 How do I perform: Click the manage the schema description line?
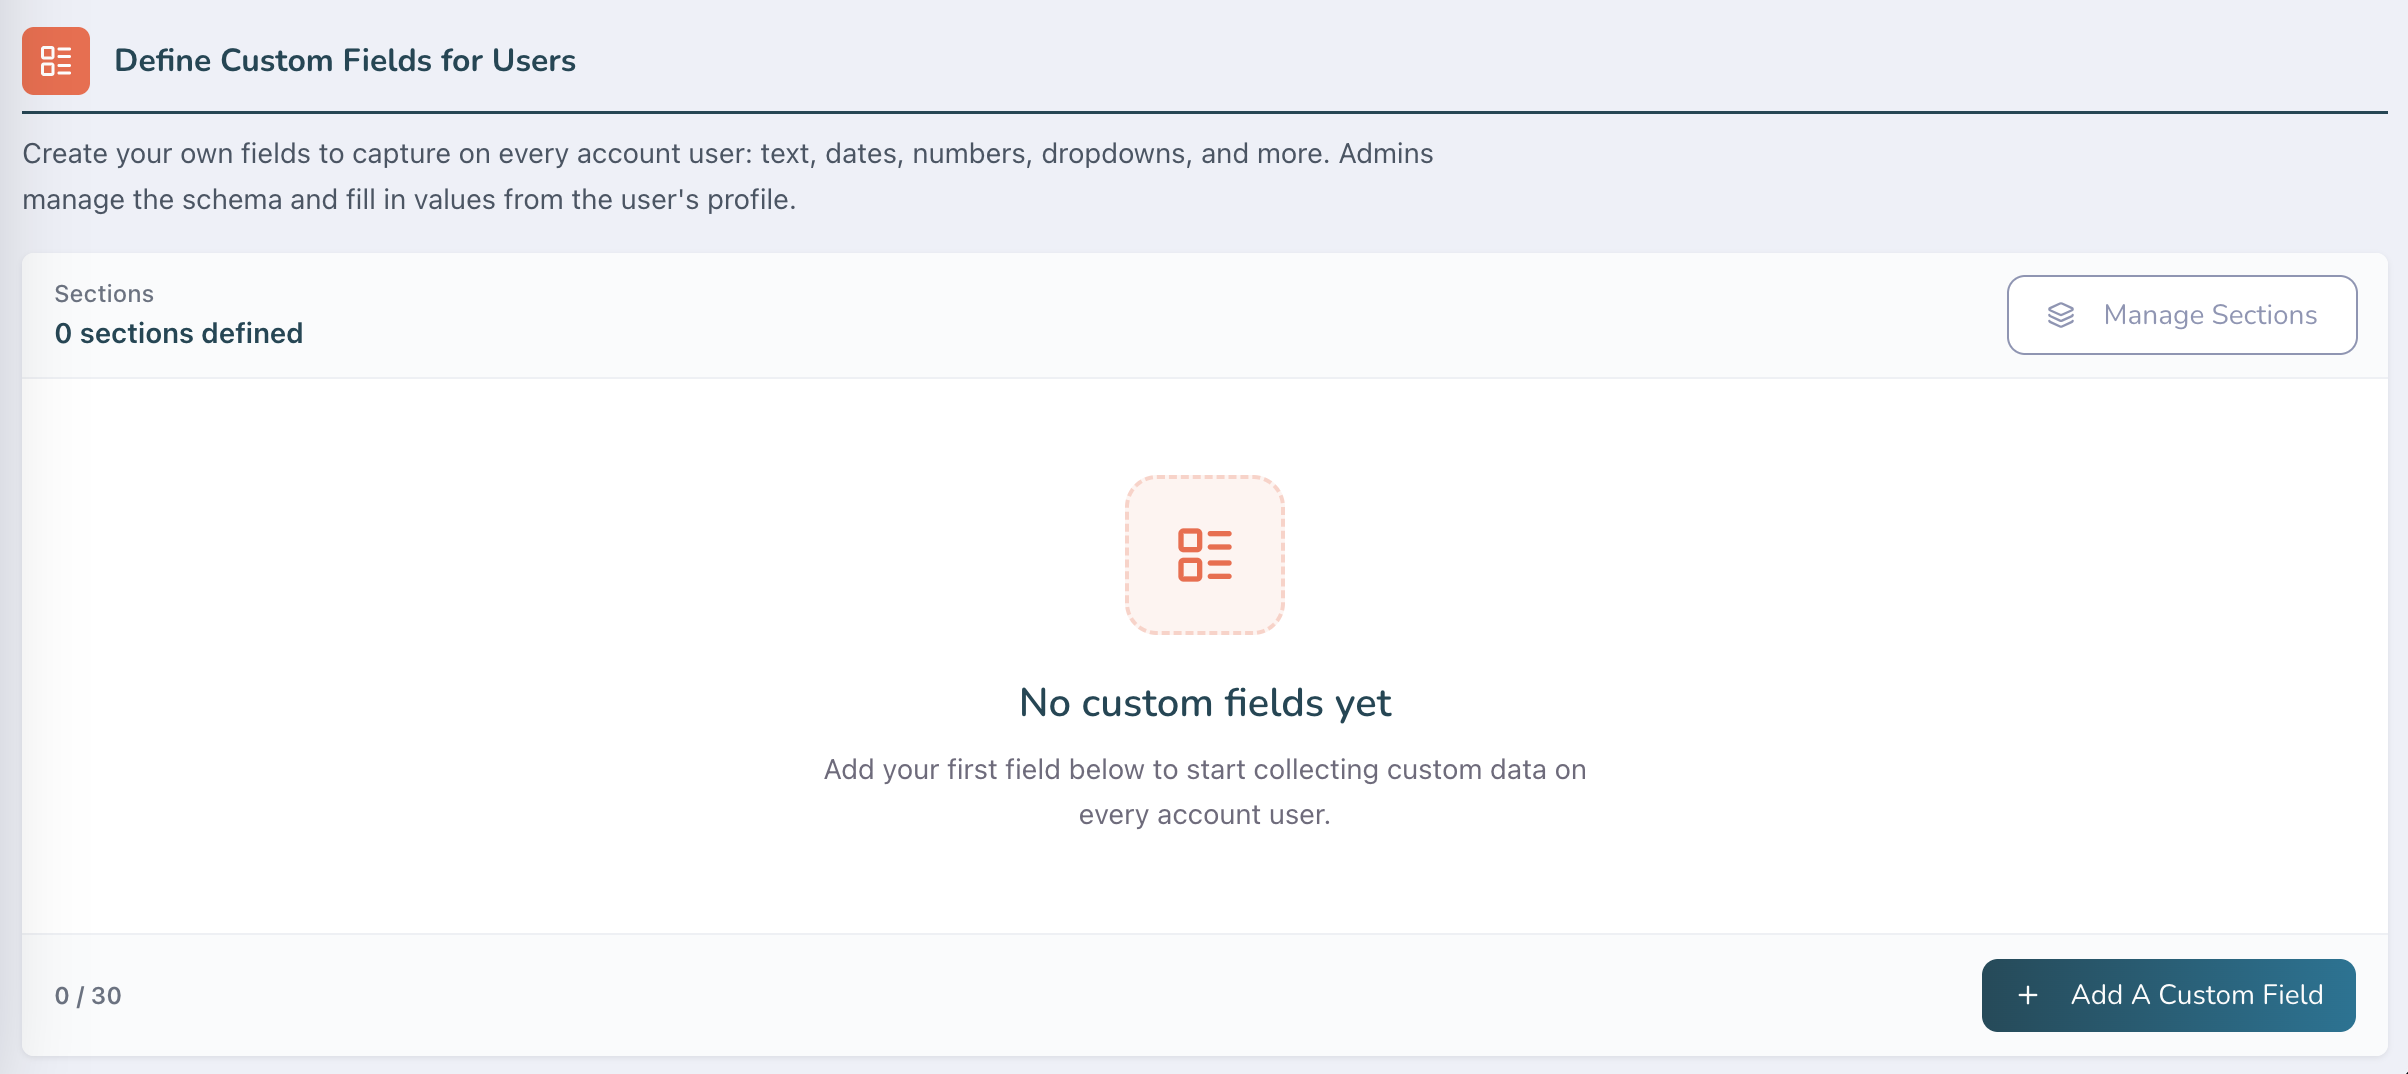[409, 200]
